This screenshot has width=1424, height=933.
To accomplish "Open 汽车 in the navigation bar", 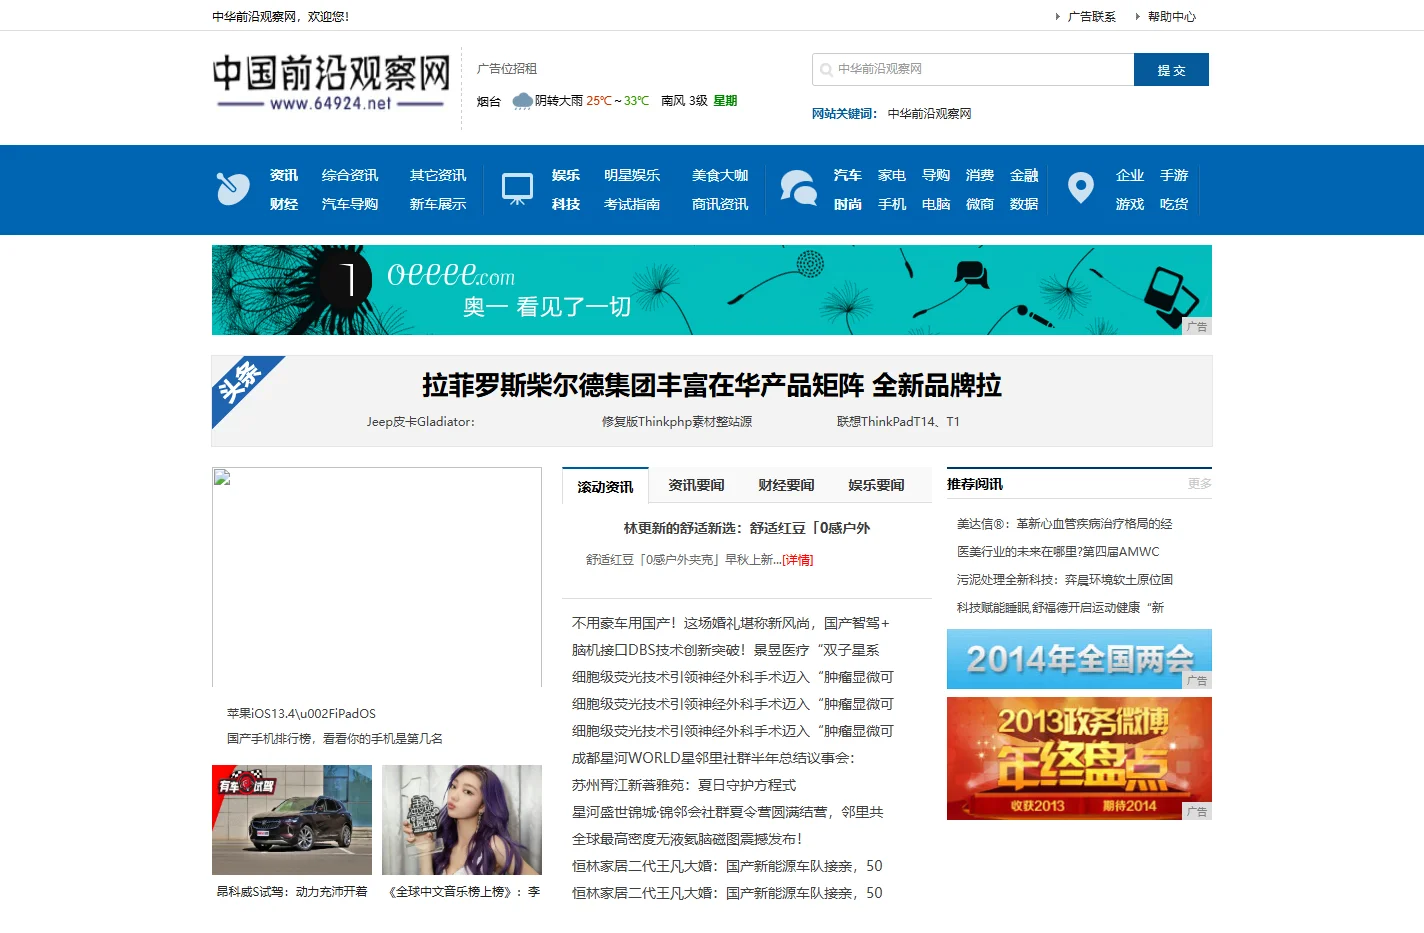I will 848,175.
